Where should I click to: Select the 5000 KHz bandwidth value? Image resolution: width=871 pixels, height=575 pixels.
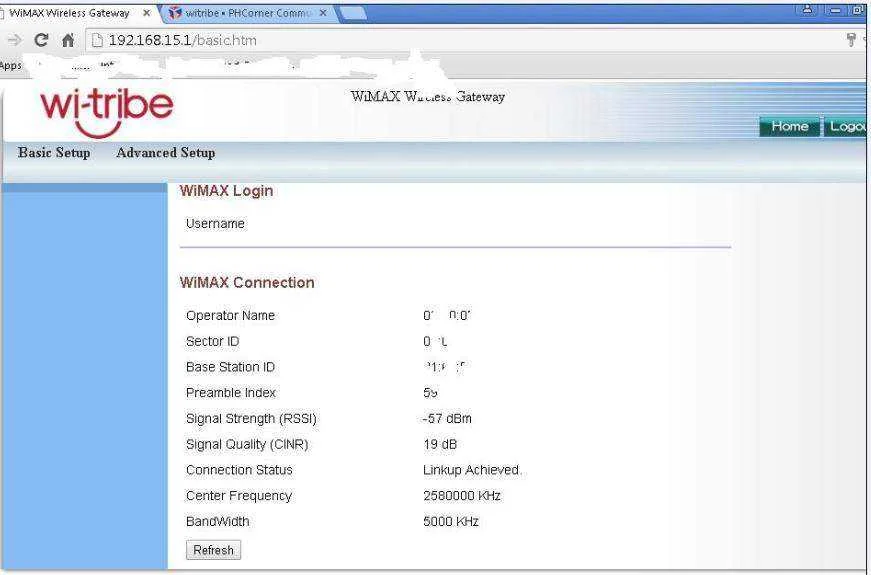(451, 522)
